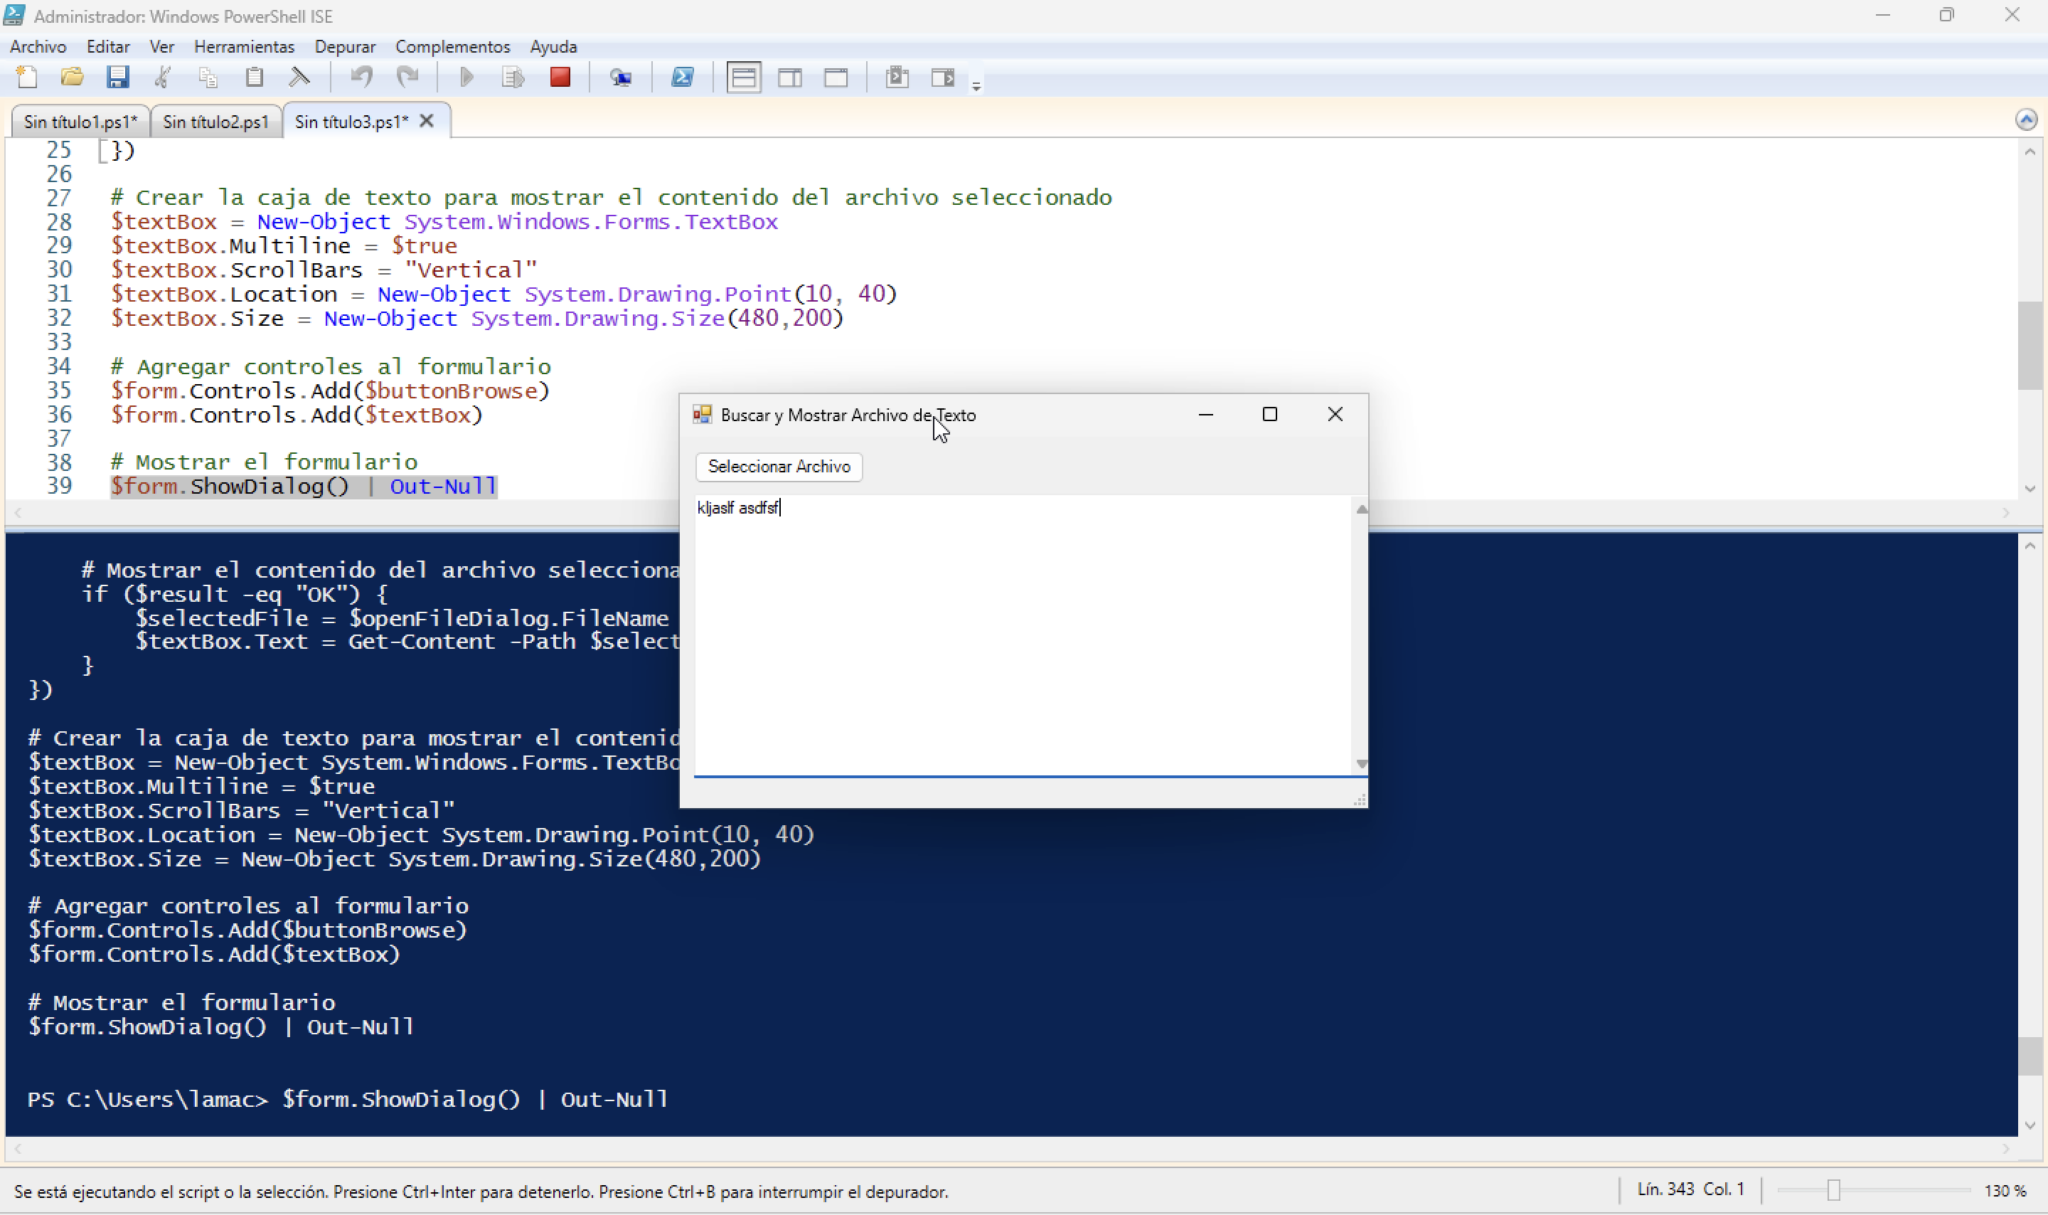Paste clipboard contents using the Paste icon

pos(254,77)
